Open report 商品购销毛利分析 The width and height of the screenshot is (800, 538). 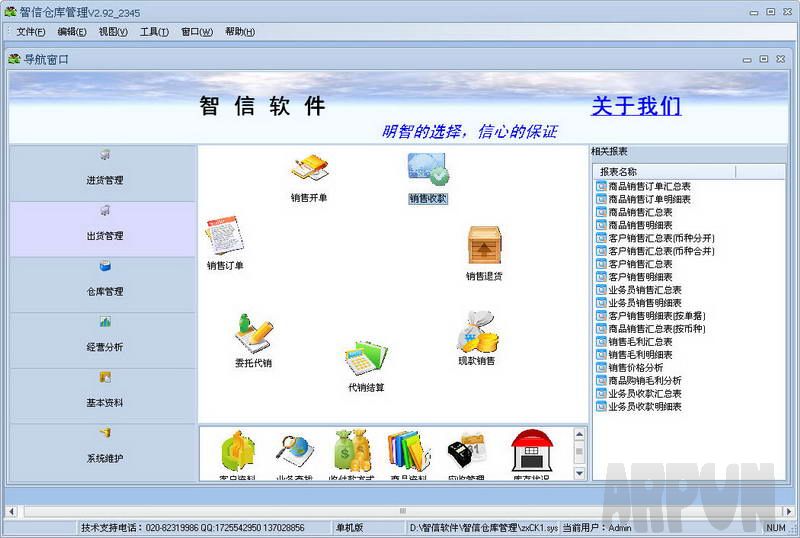coord(639,381)
